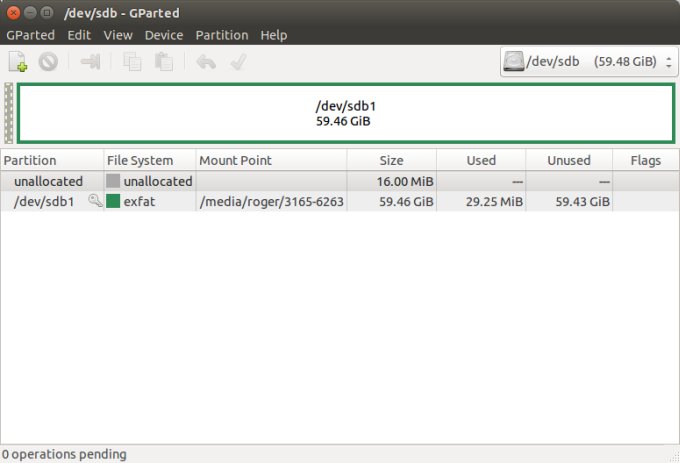Click the Apply all operations checkmark
Image resolution: width=680 pixels, height=463 pixels.
238,62
